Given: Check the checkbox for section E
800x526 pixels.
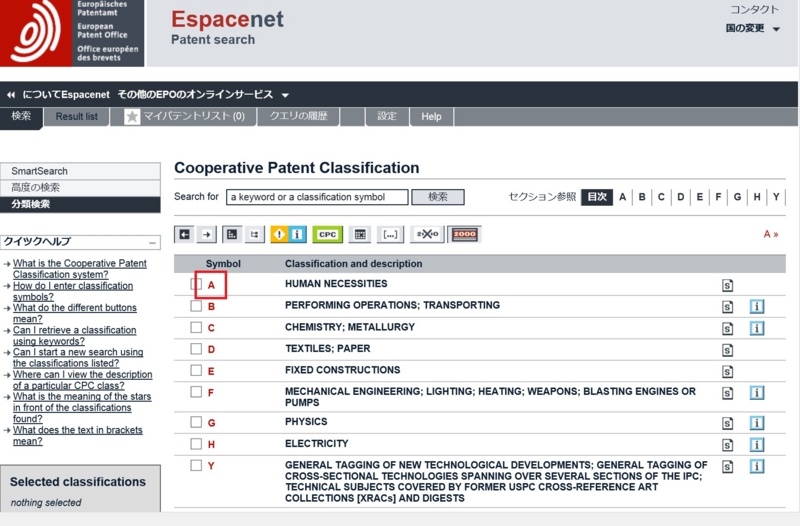Looking at the screenshot, I should coord(196,370).
